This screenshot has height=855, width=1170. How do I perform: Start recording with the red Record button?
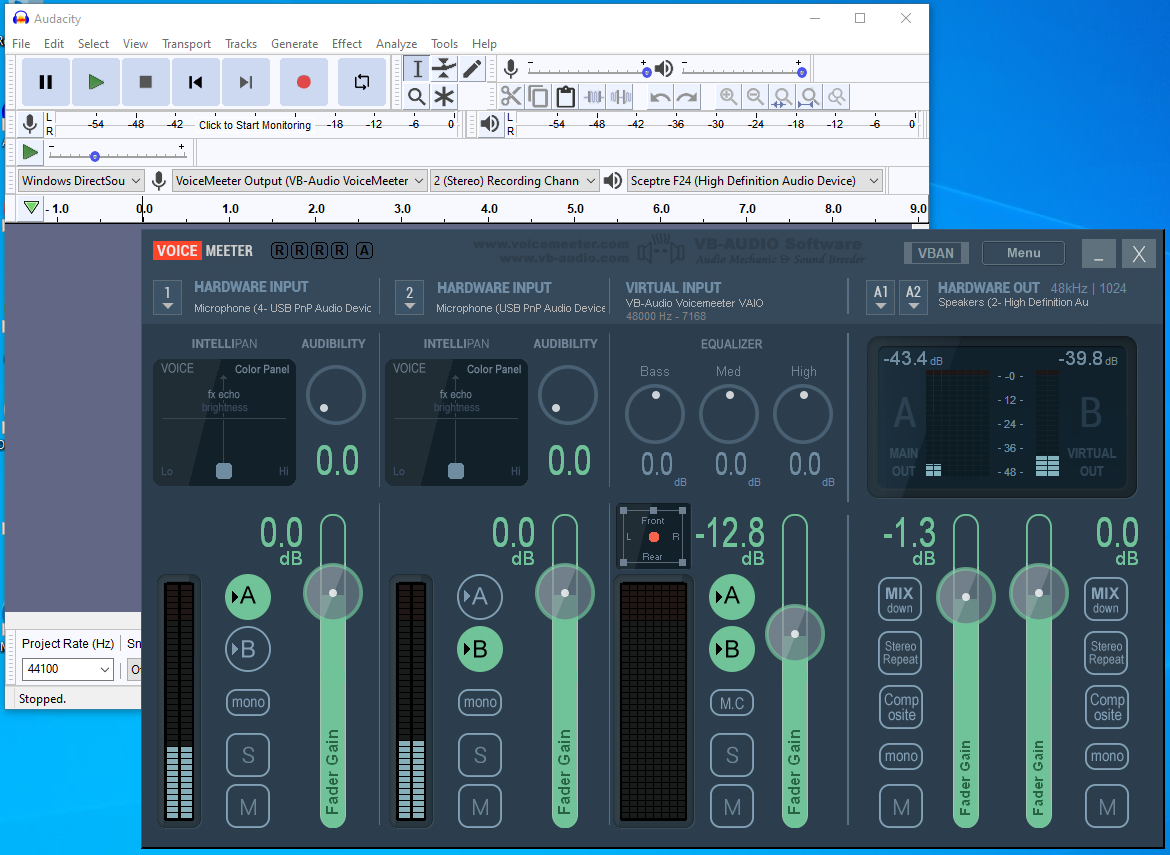point(304,82)
